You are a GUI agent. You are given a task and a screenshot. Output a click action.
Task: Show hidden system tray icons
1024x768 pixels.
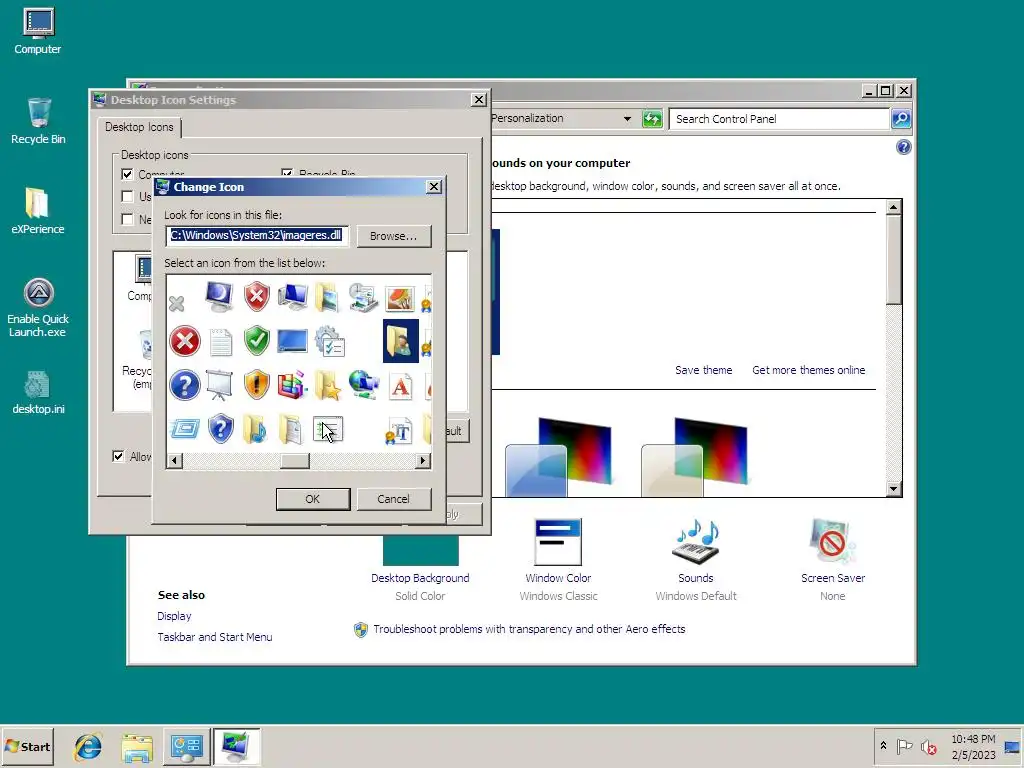coord(883,746)
